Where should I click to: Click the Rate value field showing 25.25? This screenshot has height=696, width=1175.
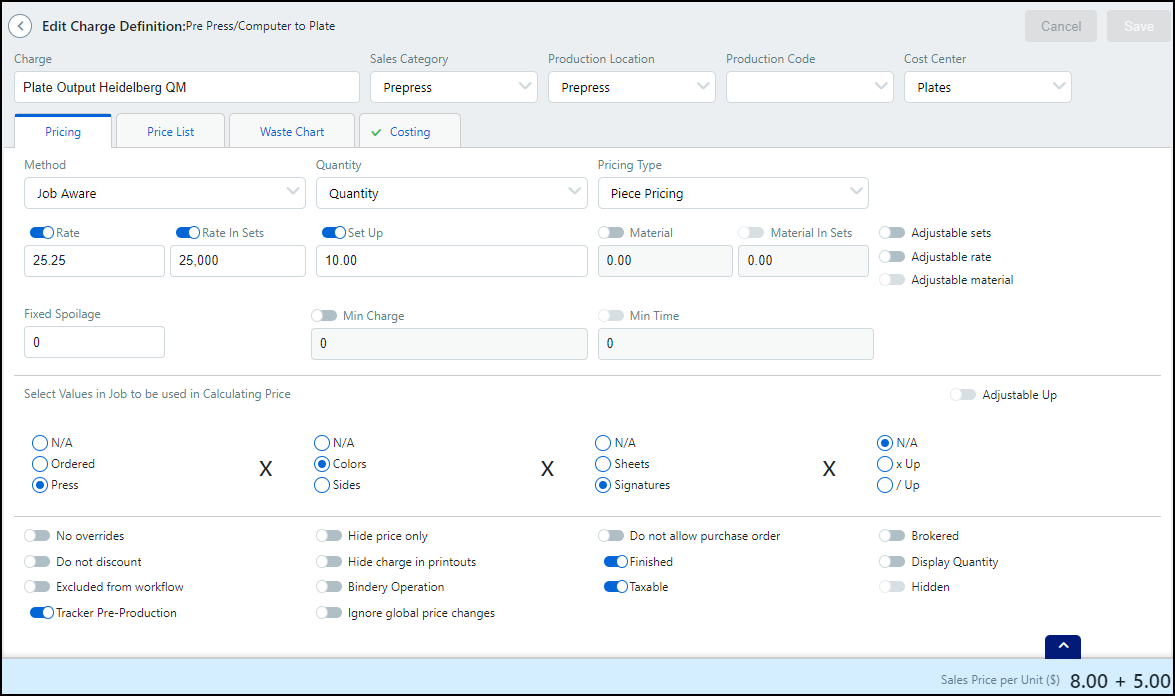click(x=94, y=261)
